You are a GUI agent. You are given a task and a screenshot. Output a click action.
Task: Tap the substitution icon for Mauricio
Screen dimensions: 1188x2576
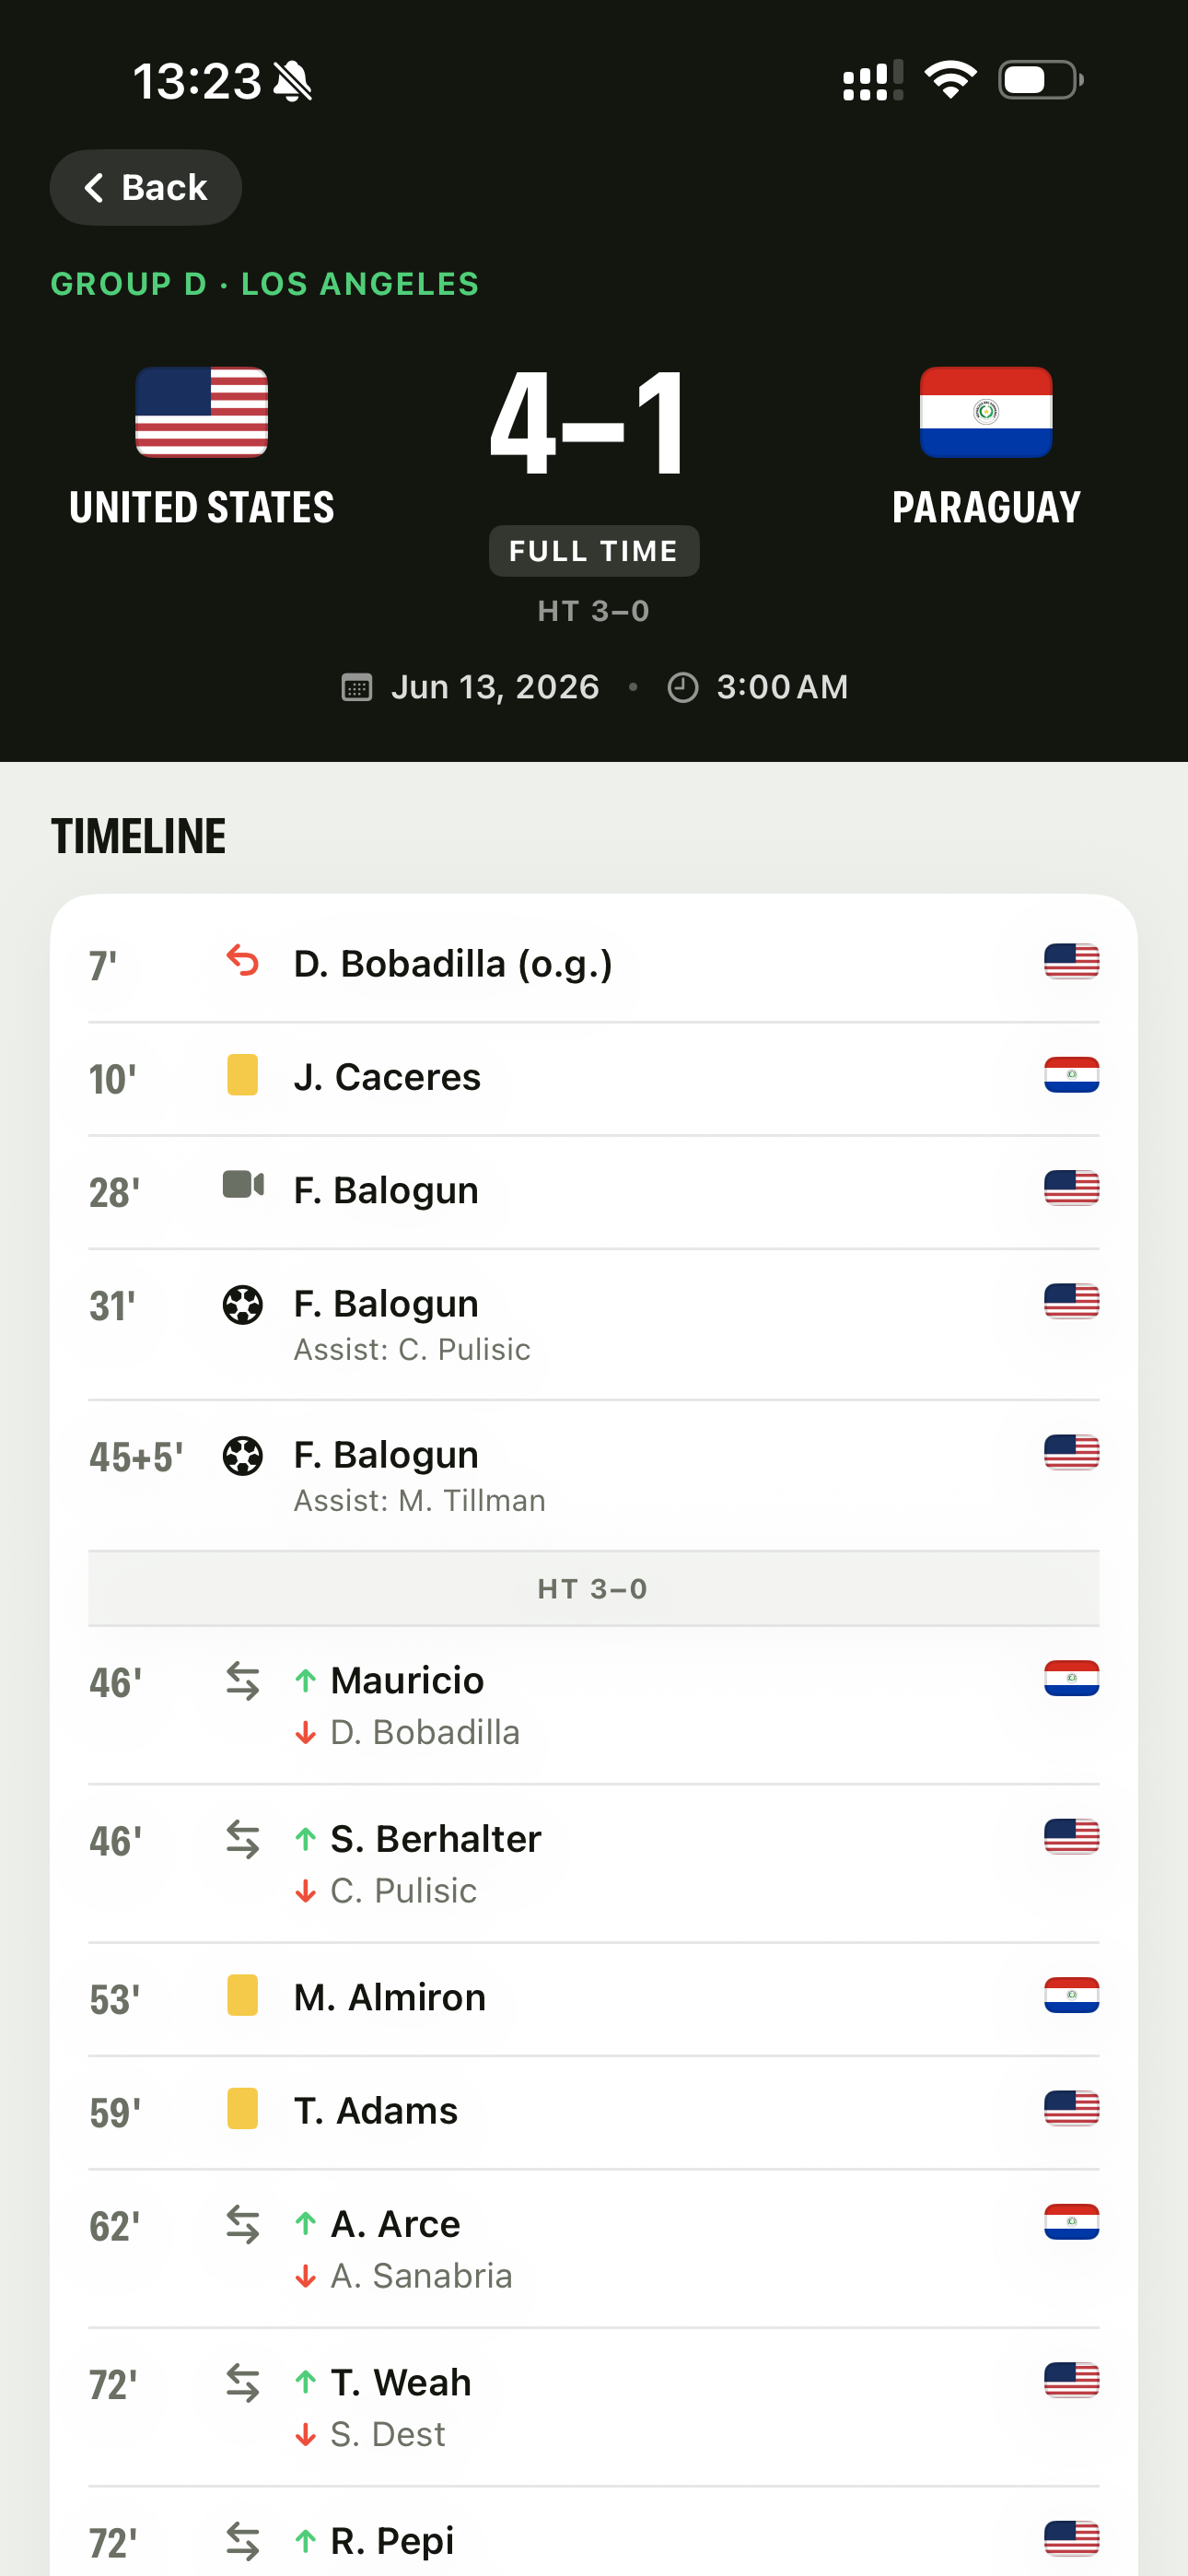click(242, 1681)
